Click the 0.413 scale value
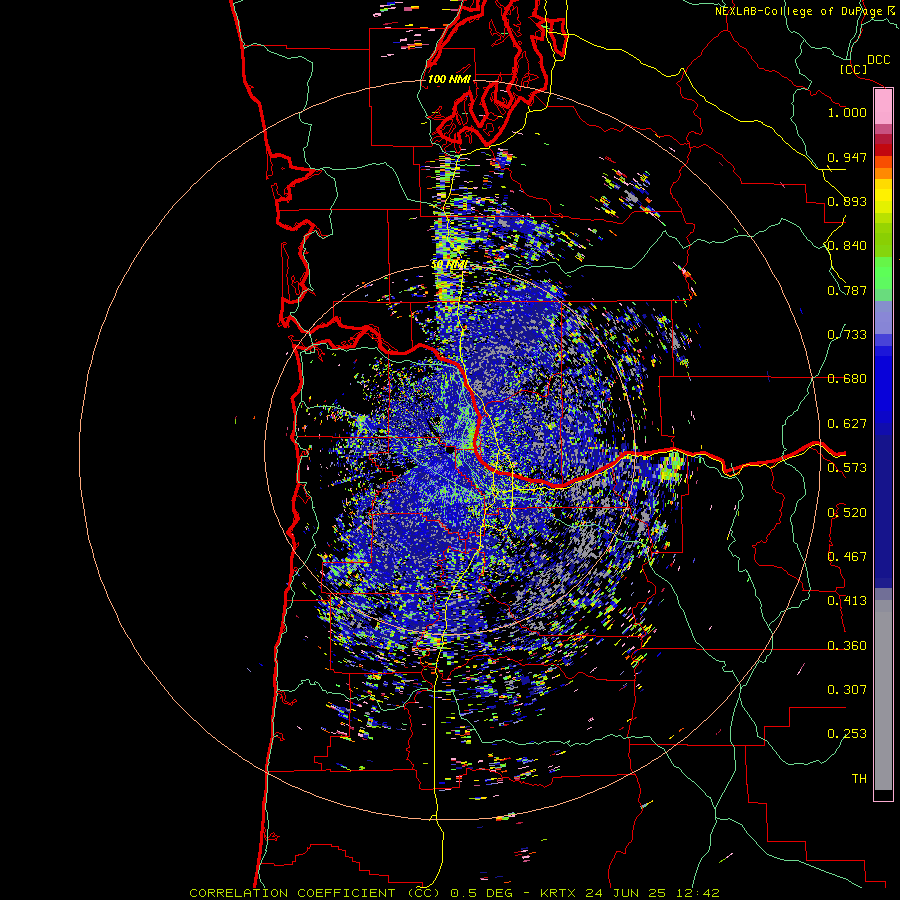The image size is (900, 900). point(847,601)
